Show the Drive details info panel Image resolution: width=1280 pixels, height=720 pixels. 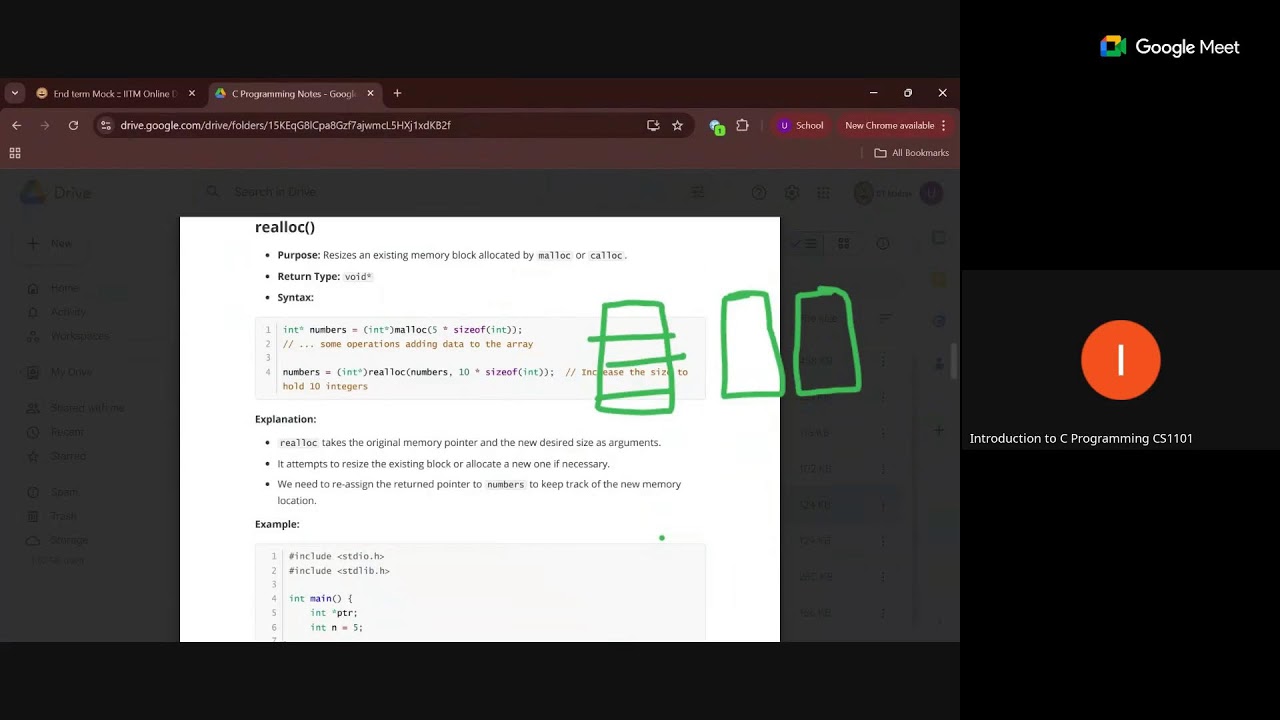[x=883, y=243]
